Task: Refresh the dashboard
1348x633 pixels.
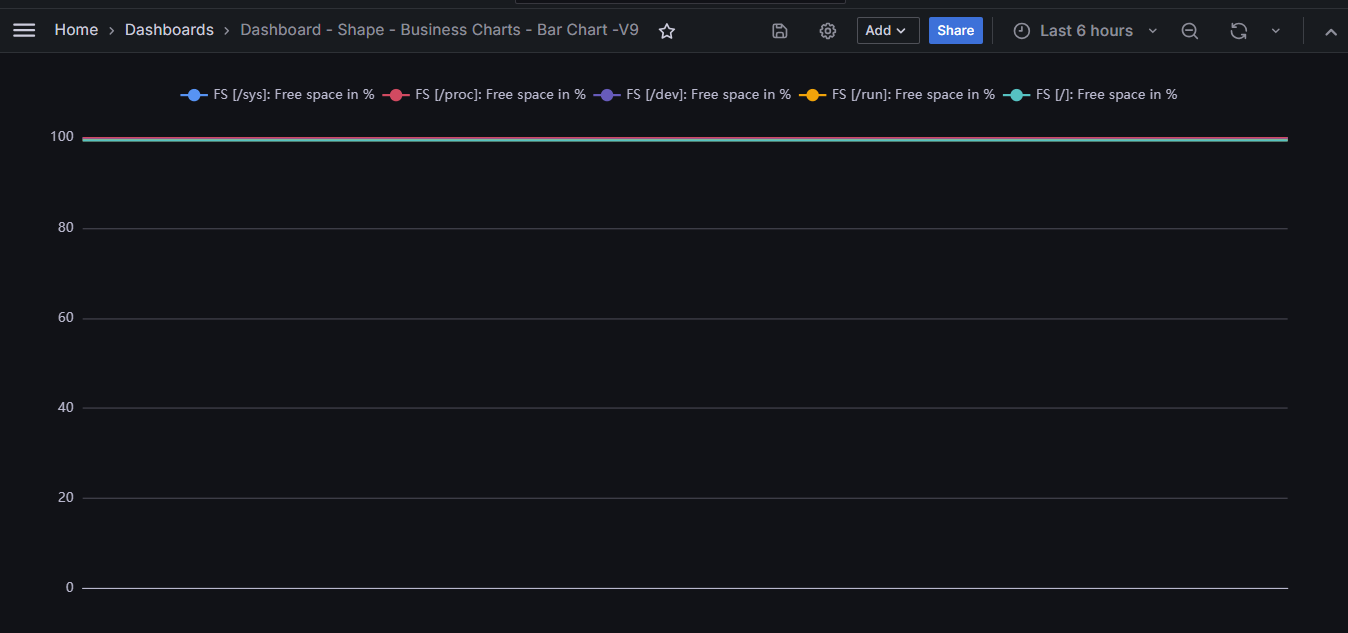Action: [x=1238, y=31]
